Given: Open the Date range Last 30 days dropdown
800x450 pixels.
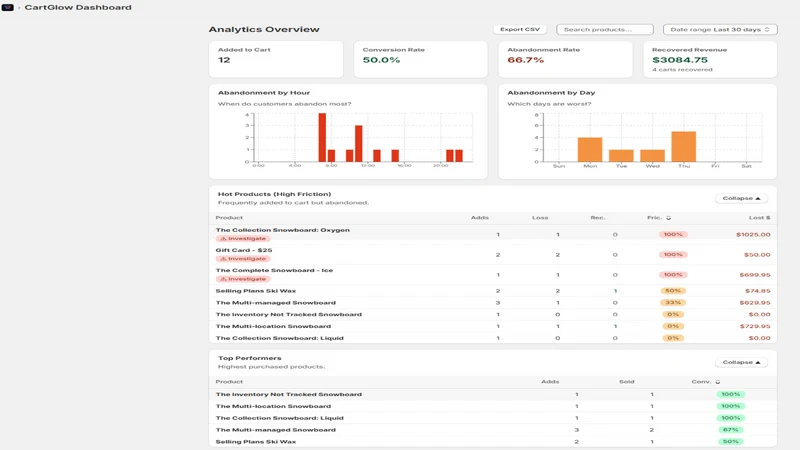Looking at the screenshot, I should point(720,30).
